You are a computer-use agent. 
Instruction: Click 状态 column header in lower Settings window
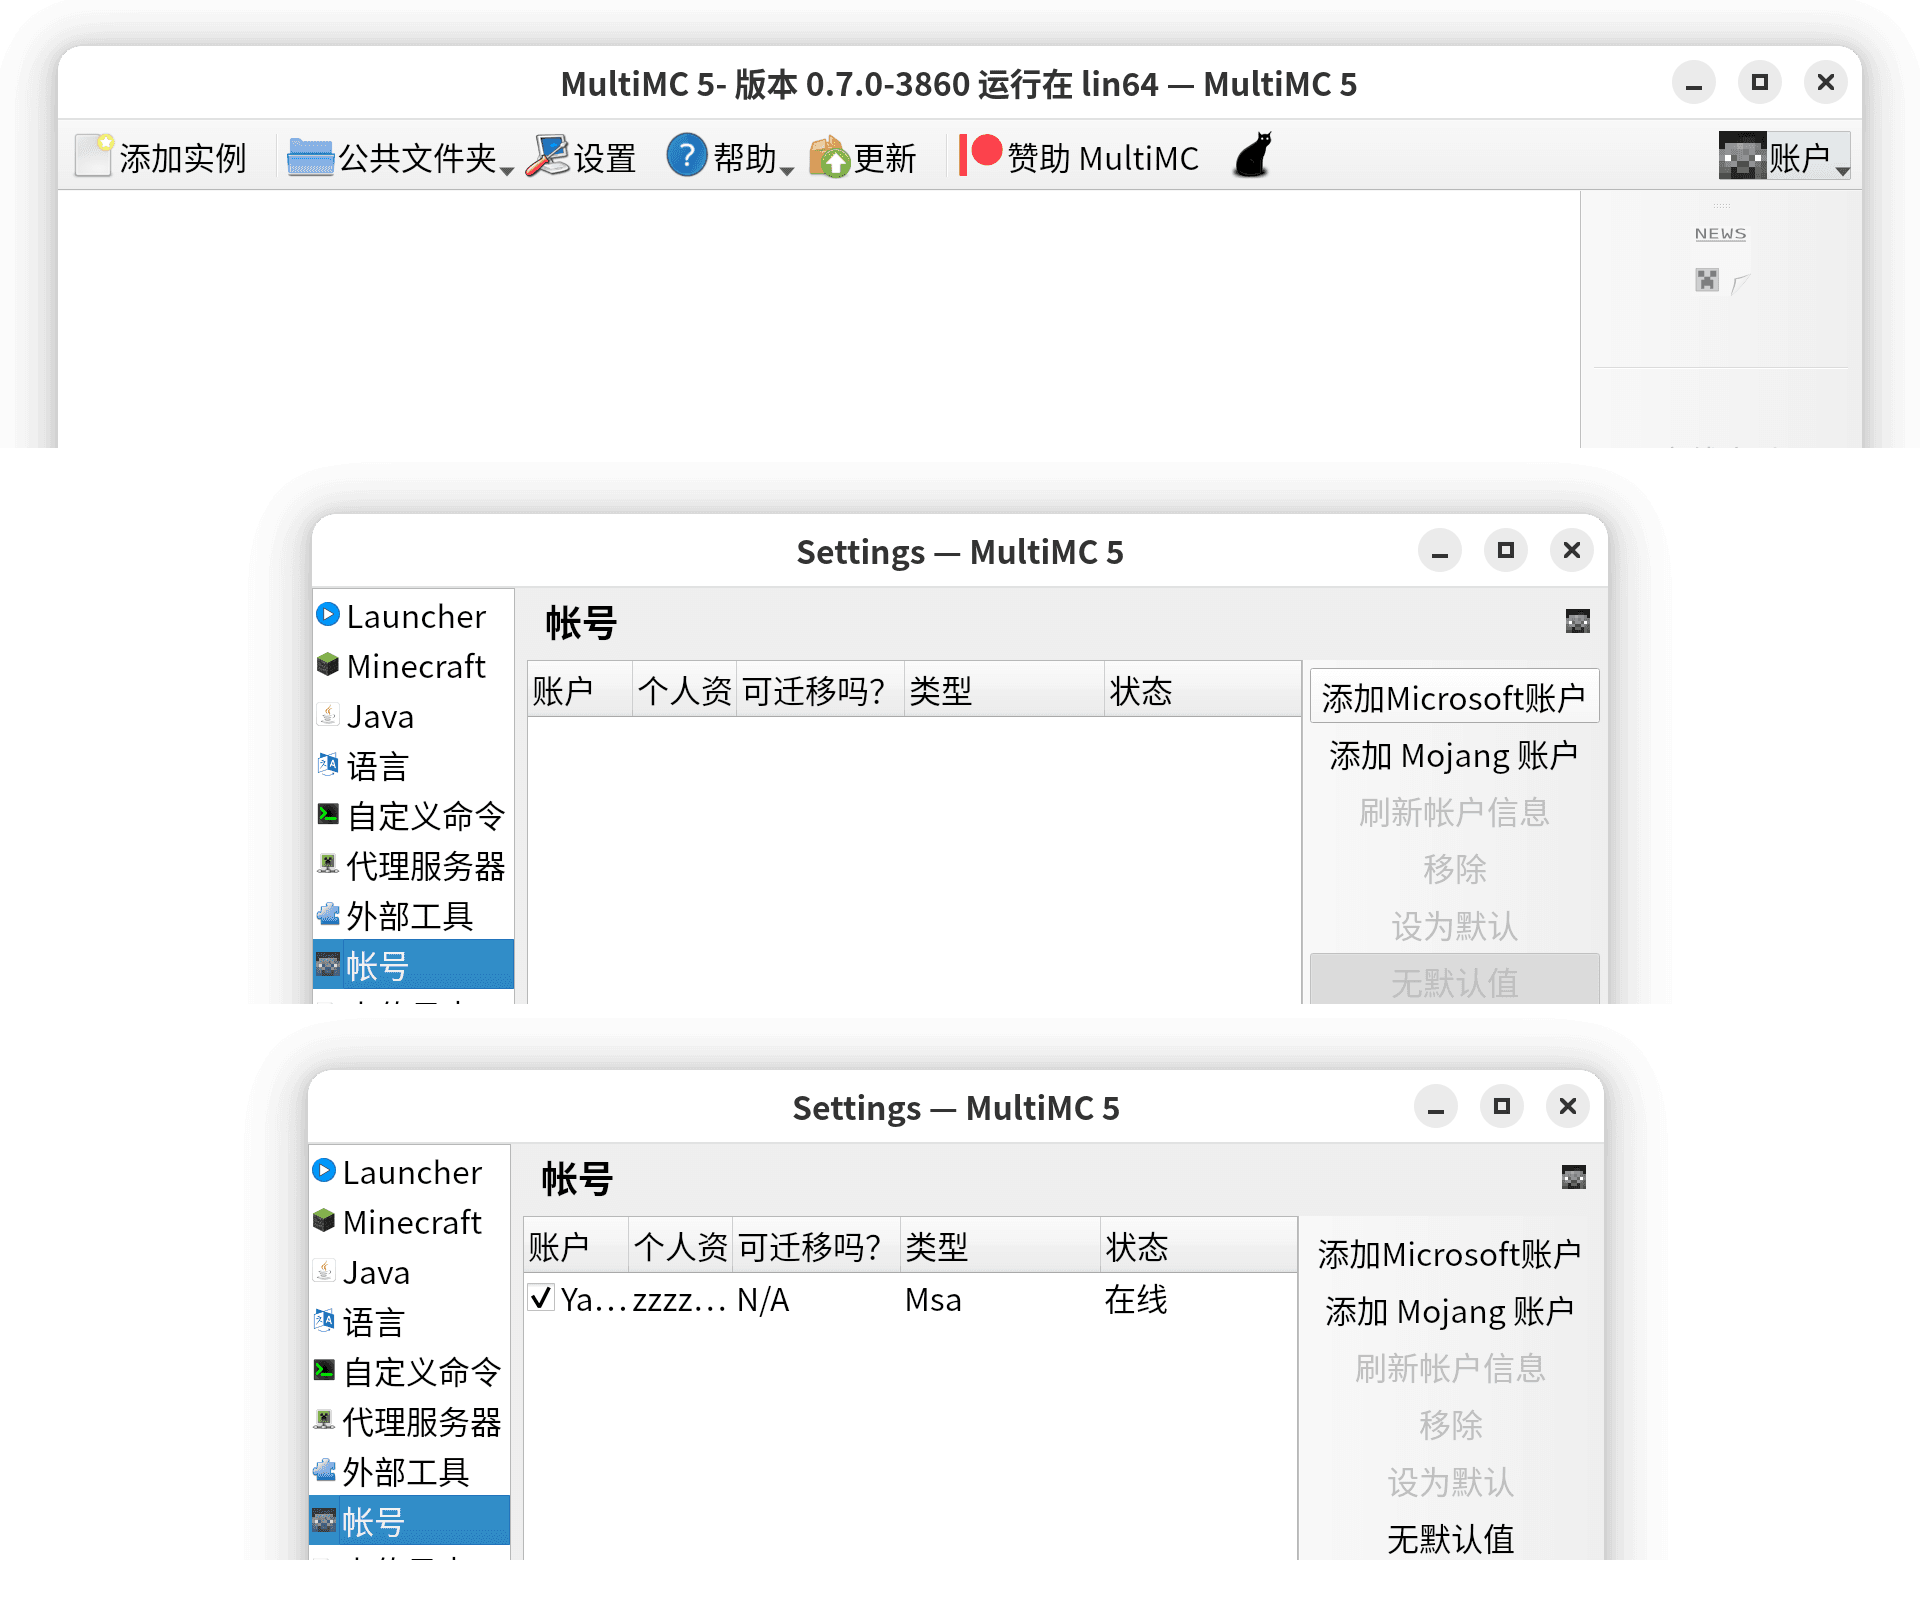(1198, 1246)
